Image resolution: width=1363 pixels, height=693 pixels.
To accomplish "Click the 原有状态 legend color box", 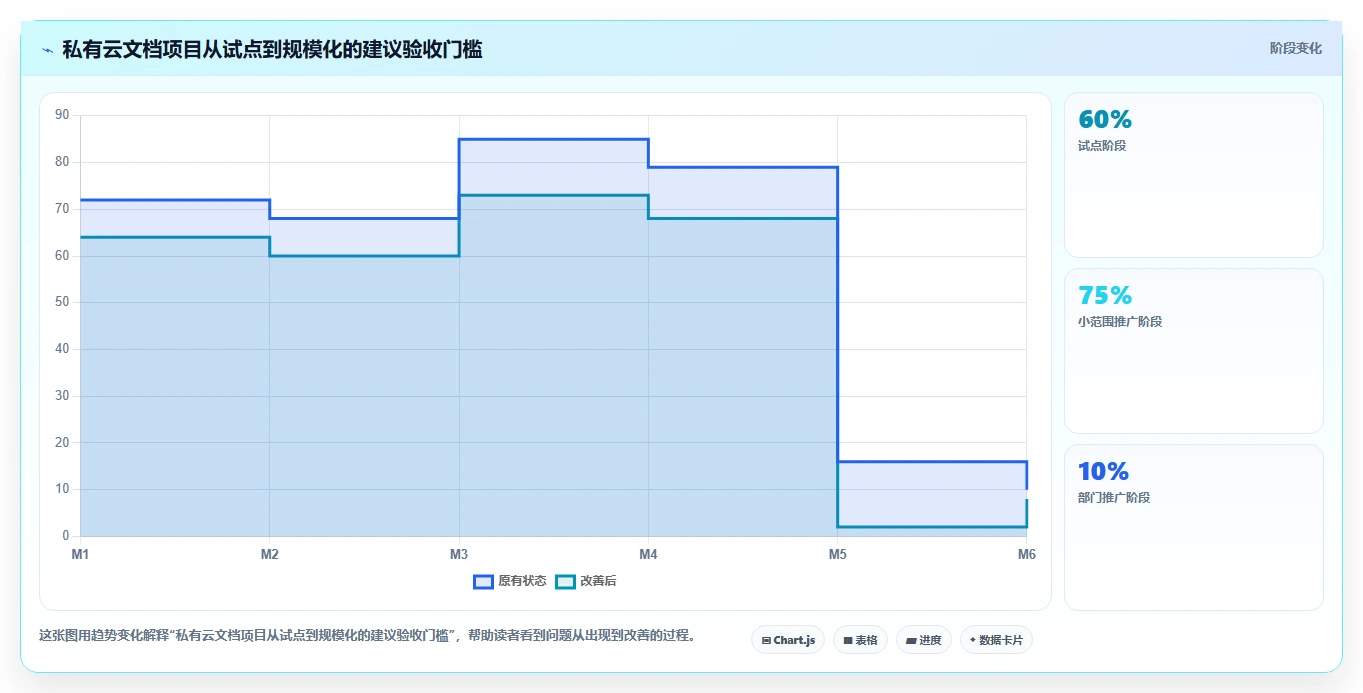I will click(483, 581).
